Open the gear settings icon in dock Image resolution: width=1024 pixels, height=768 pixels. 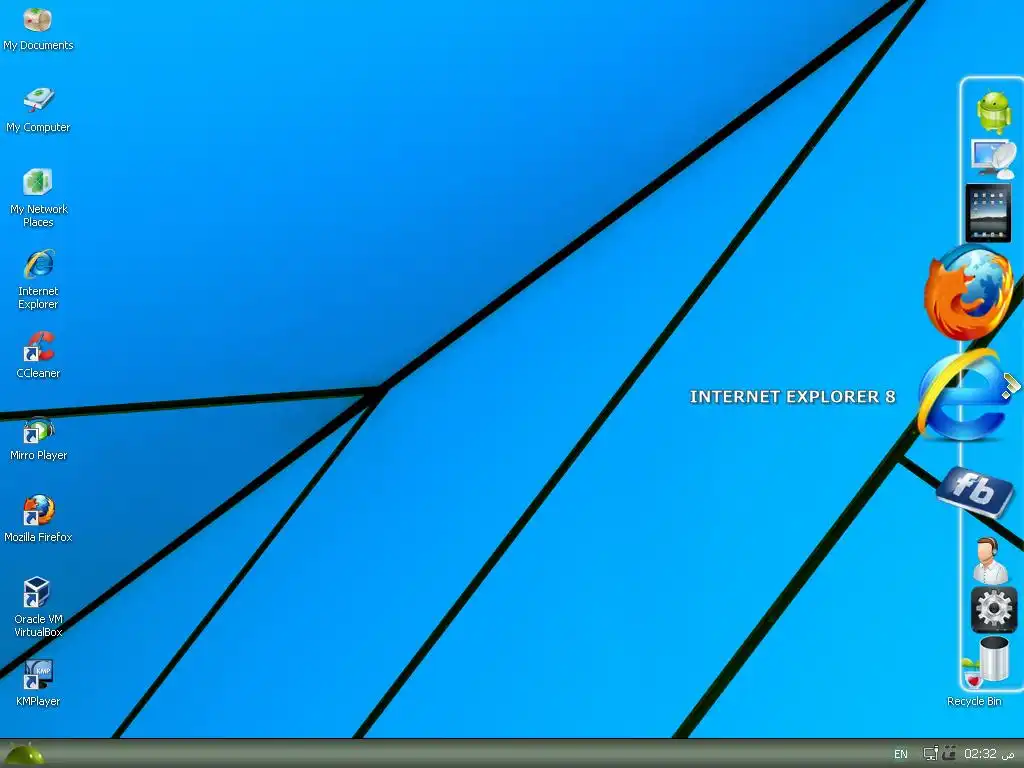[993, 609]
